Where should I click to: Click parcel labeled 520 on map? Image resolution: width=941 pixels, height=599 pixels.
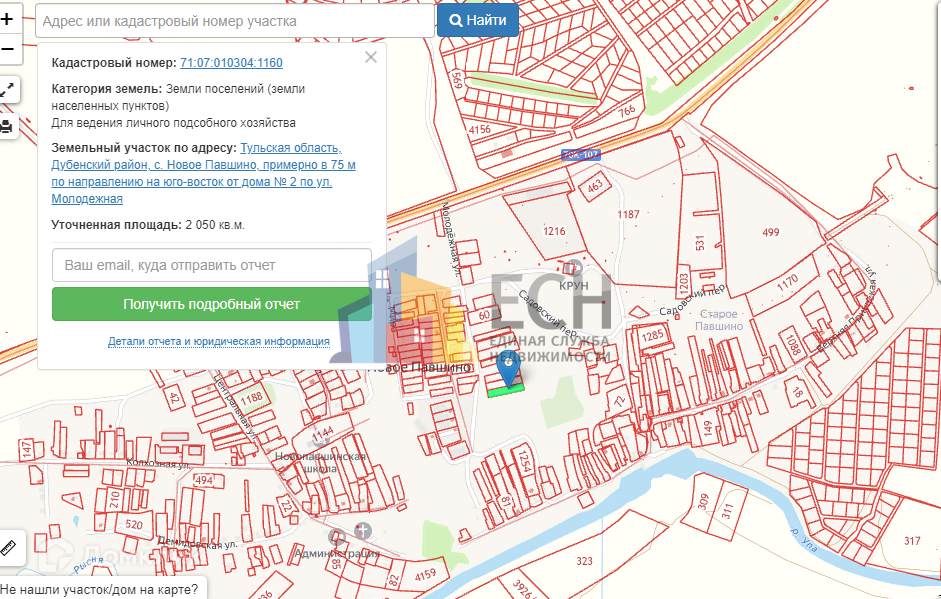tap(134, 525)
